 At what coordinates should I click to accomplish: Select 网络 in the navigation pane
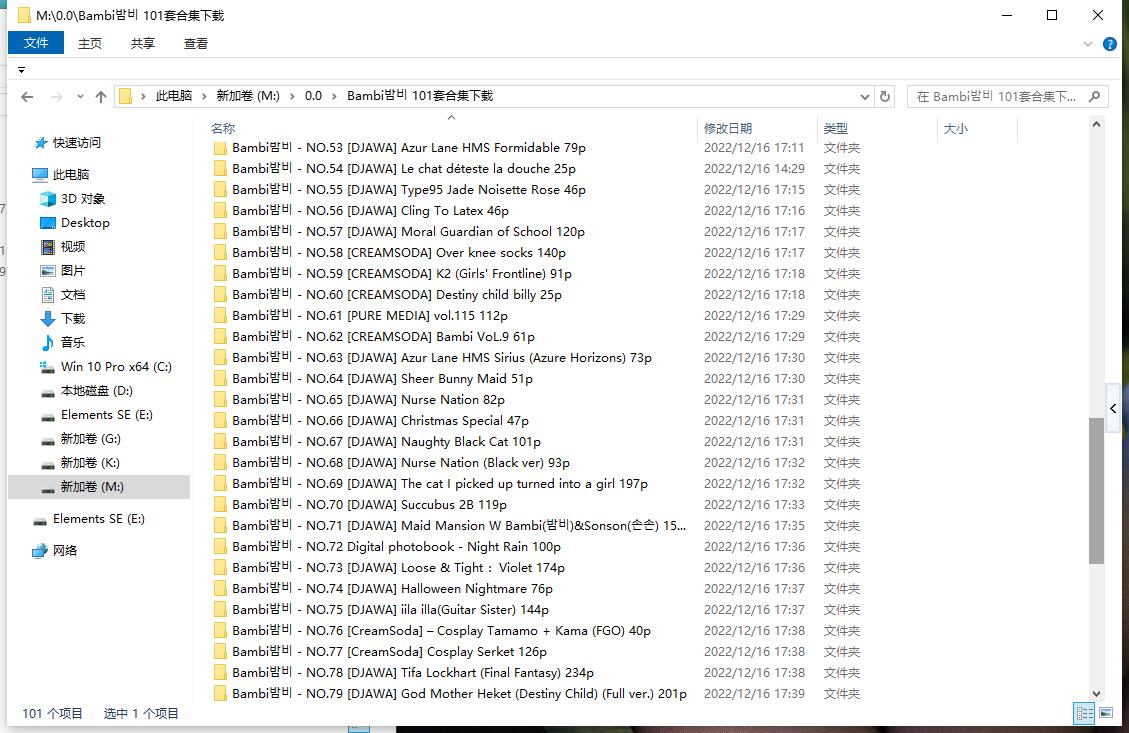tap(55, 551)
